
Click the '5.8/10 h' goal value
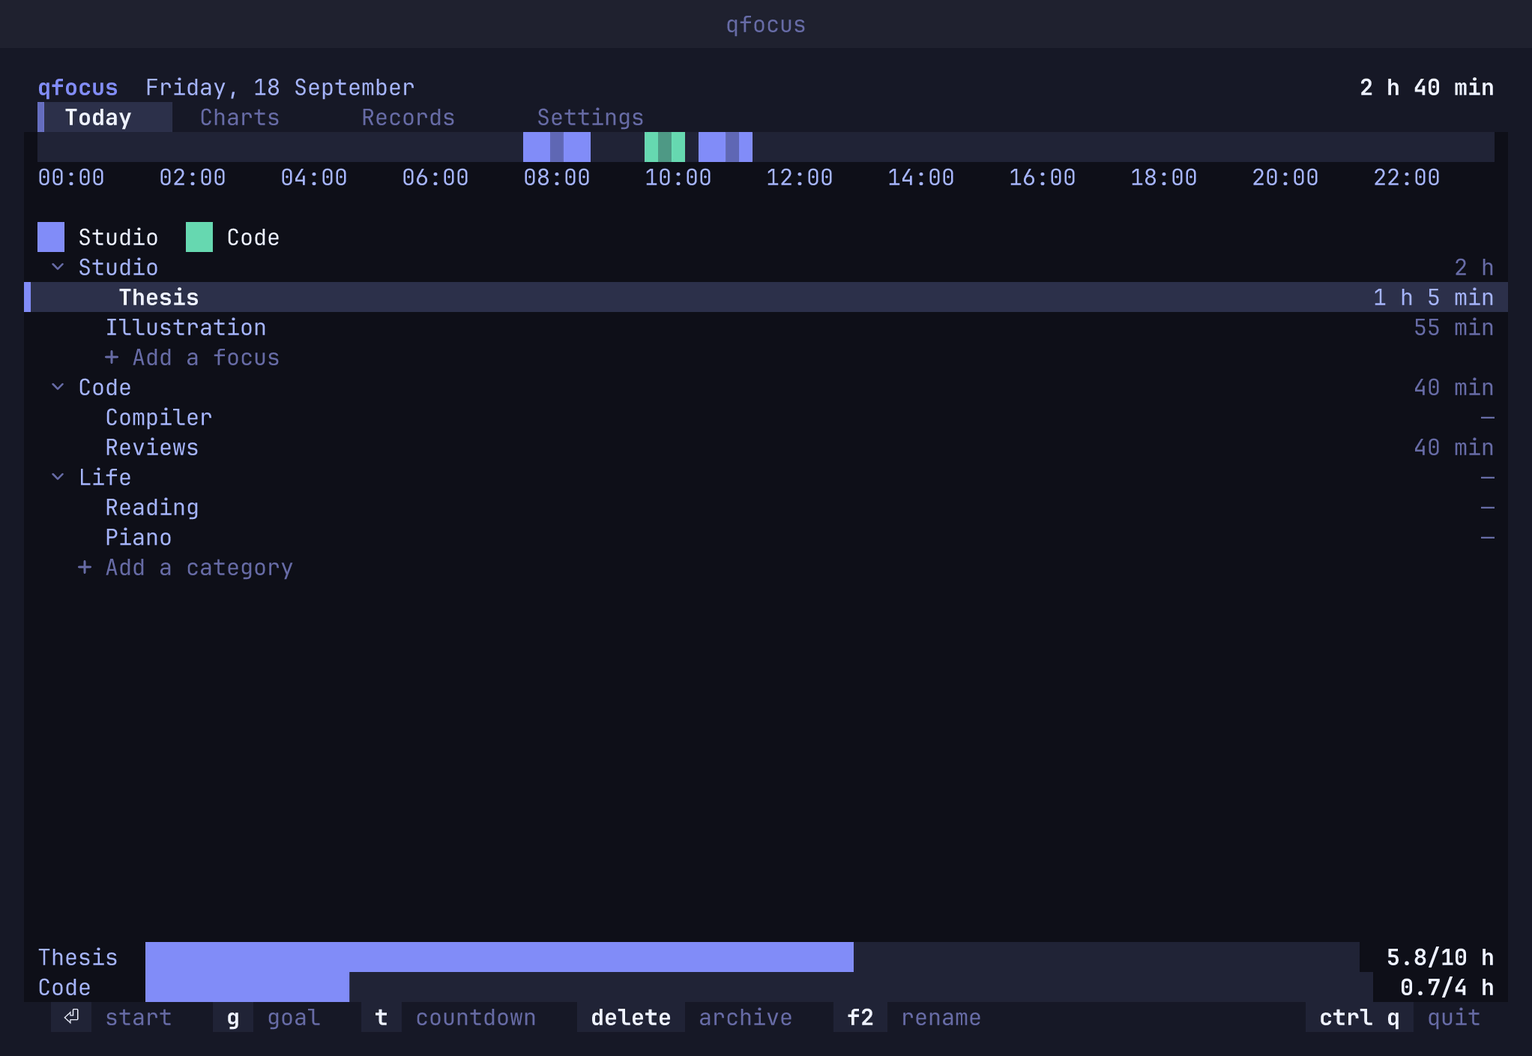point(1440,957)
